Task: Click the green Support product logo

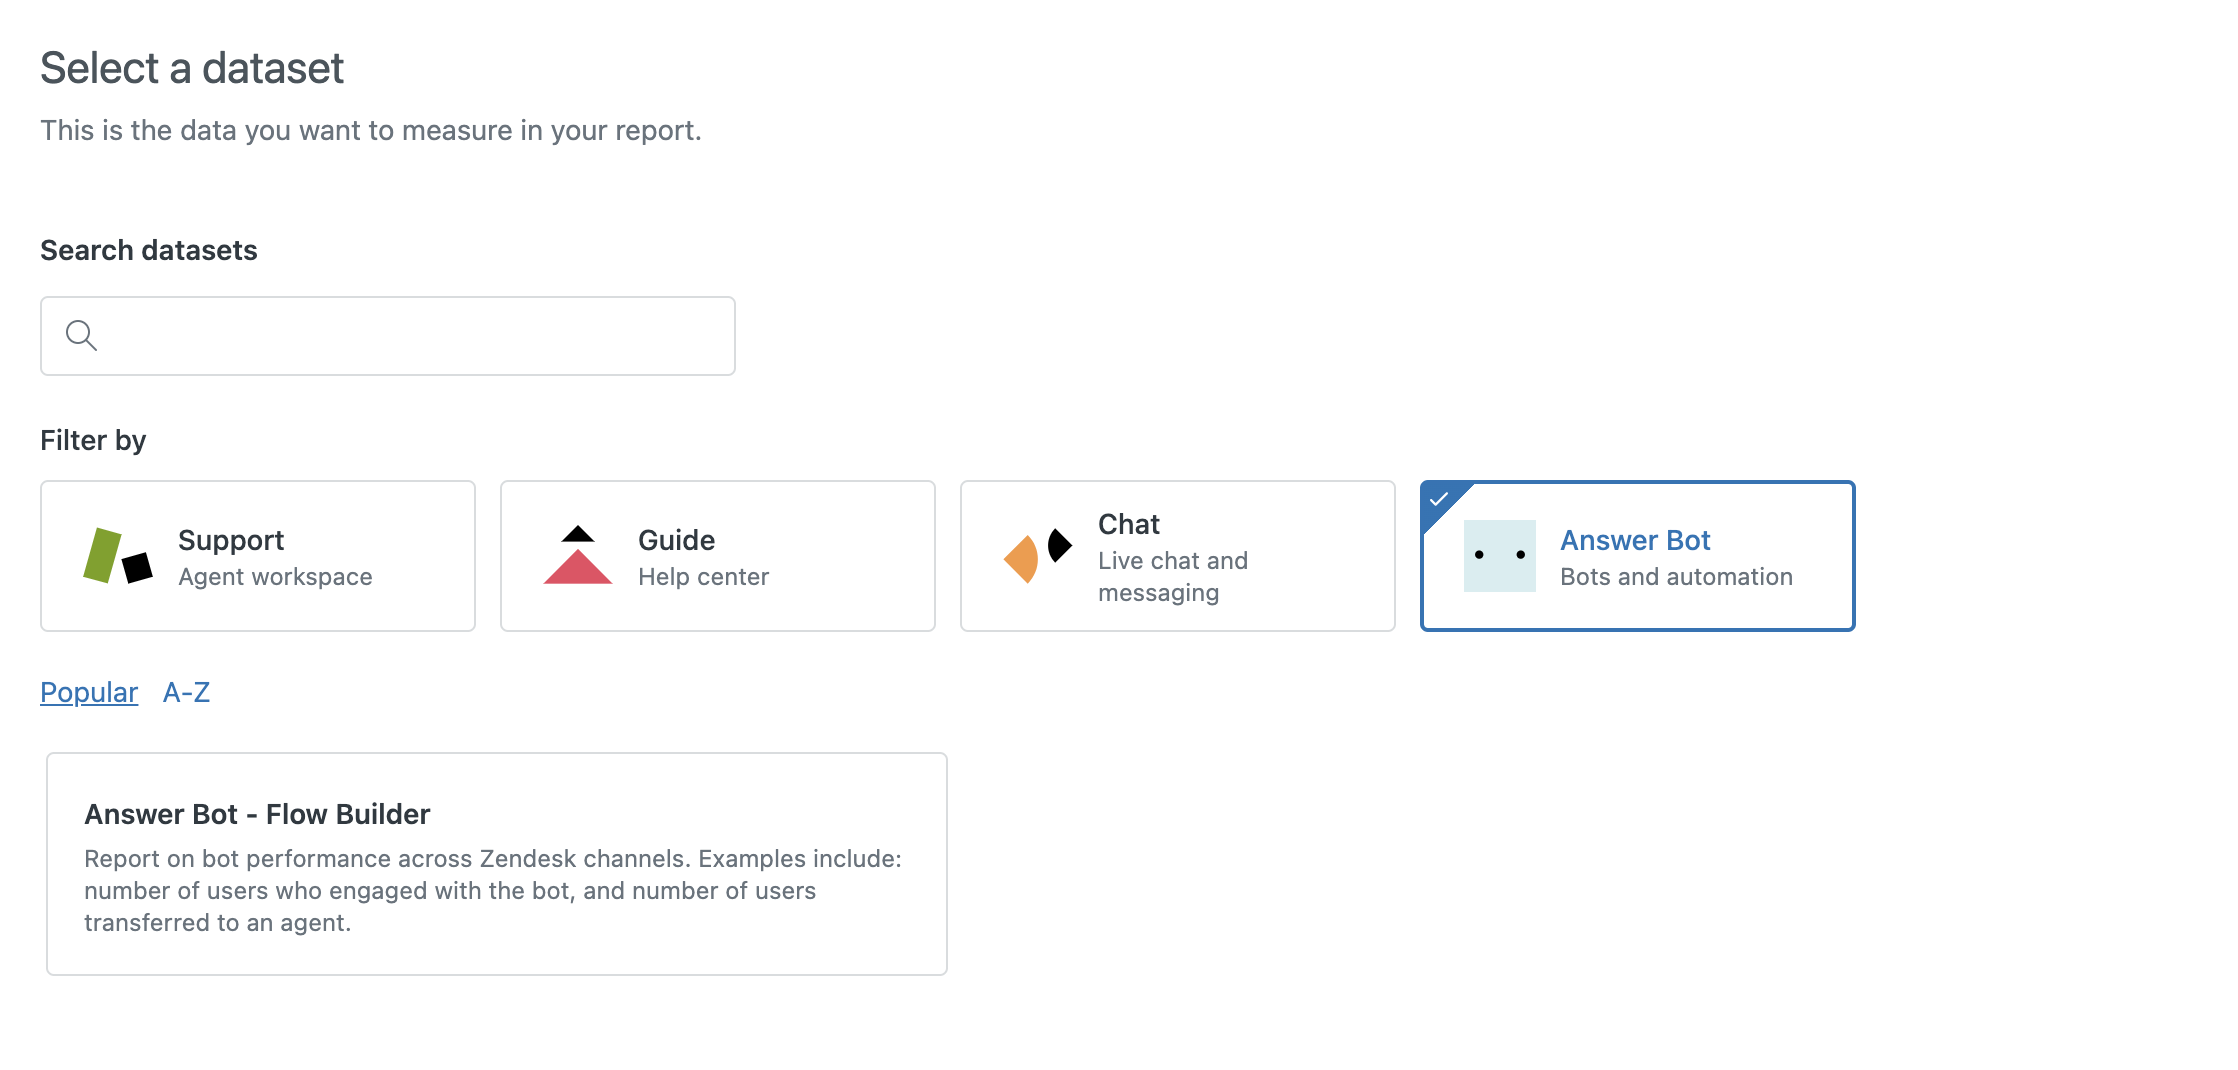Action: pyautogui.click(x=117, y=556)
